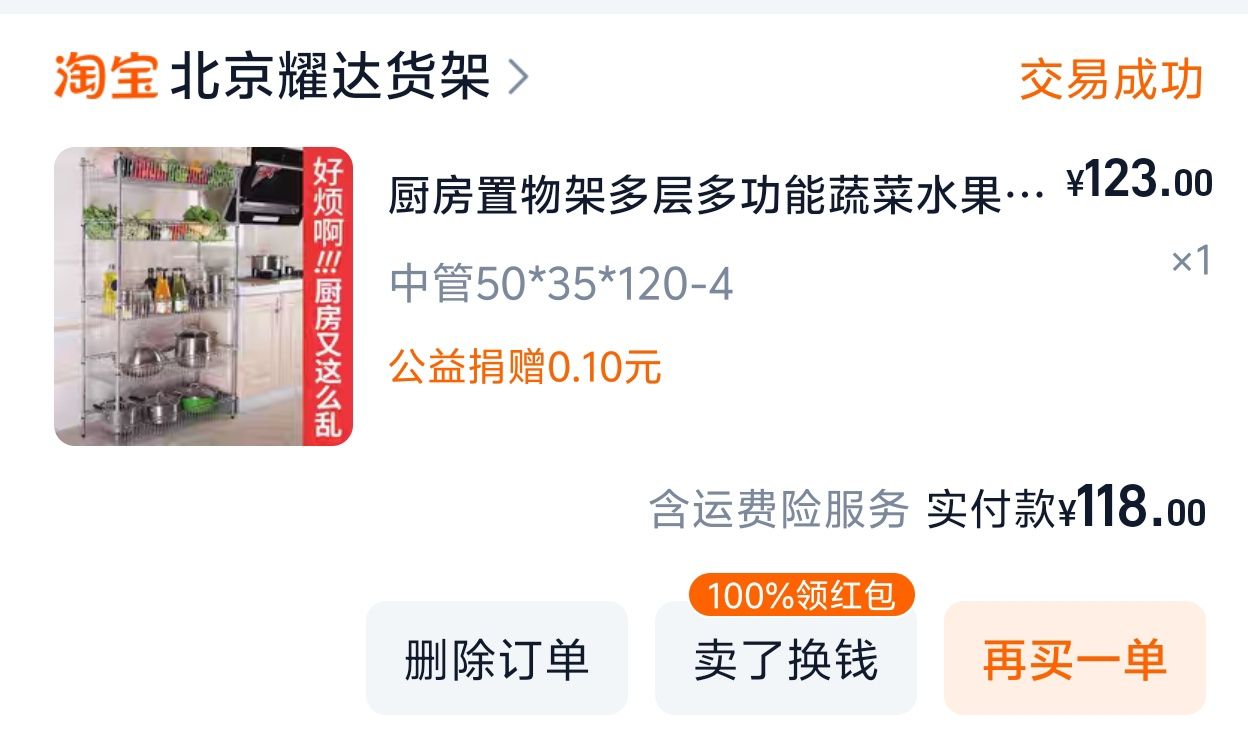View the 交易成功 order status

point(1111,80)
